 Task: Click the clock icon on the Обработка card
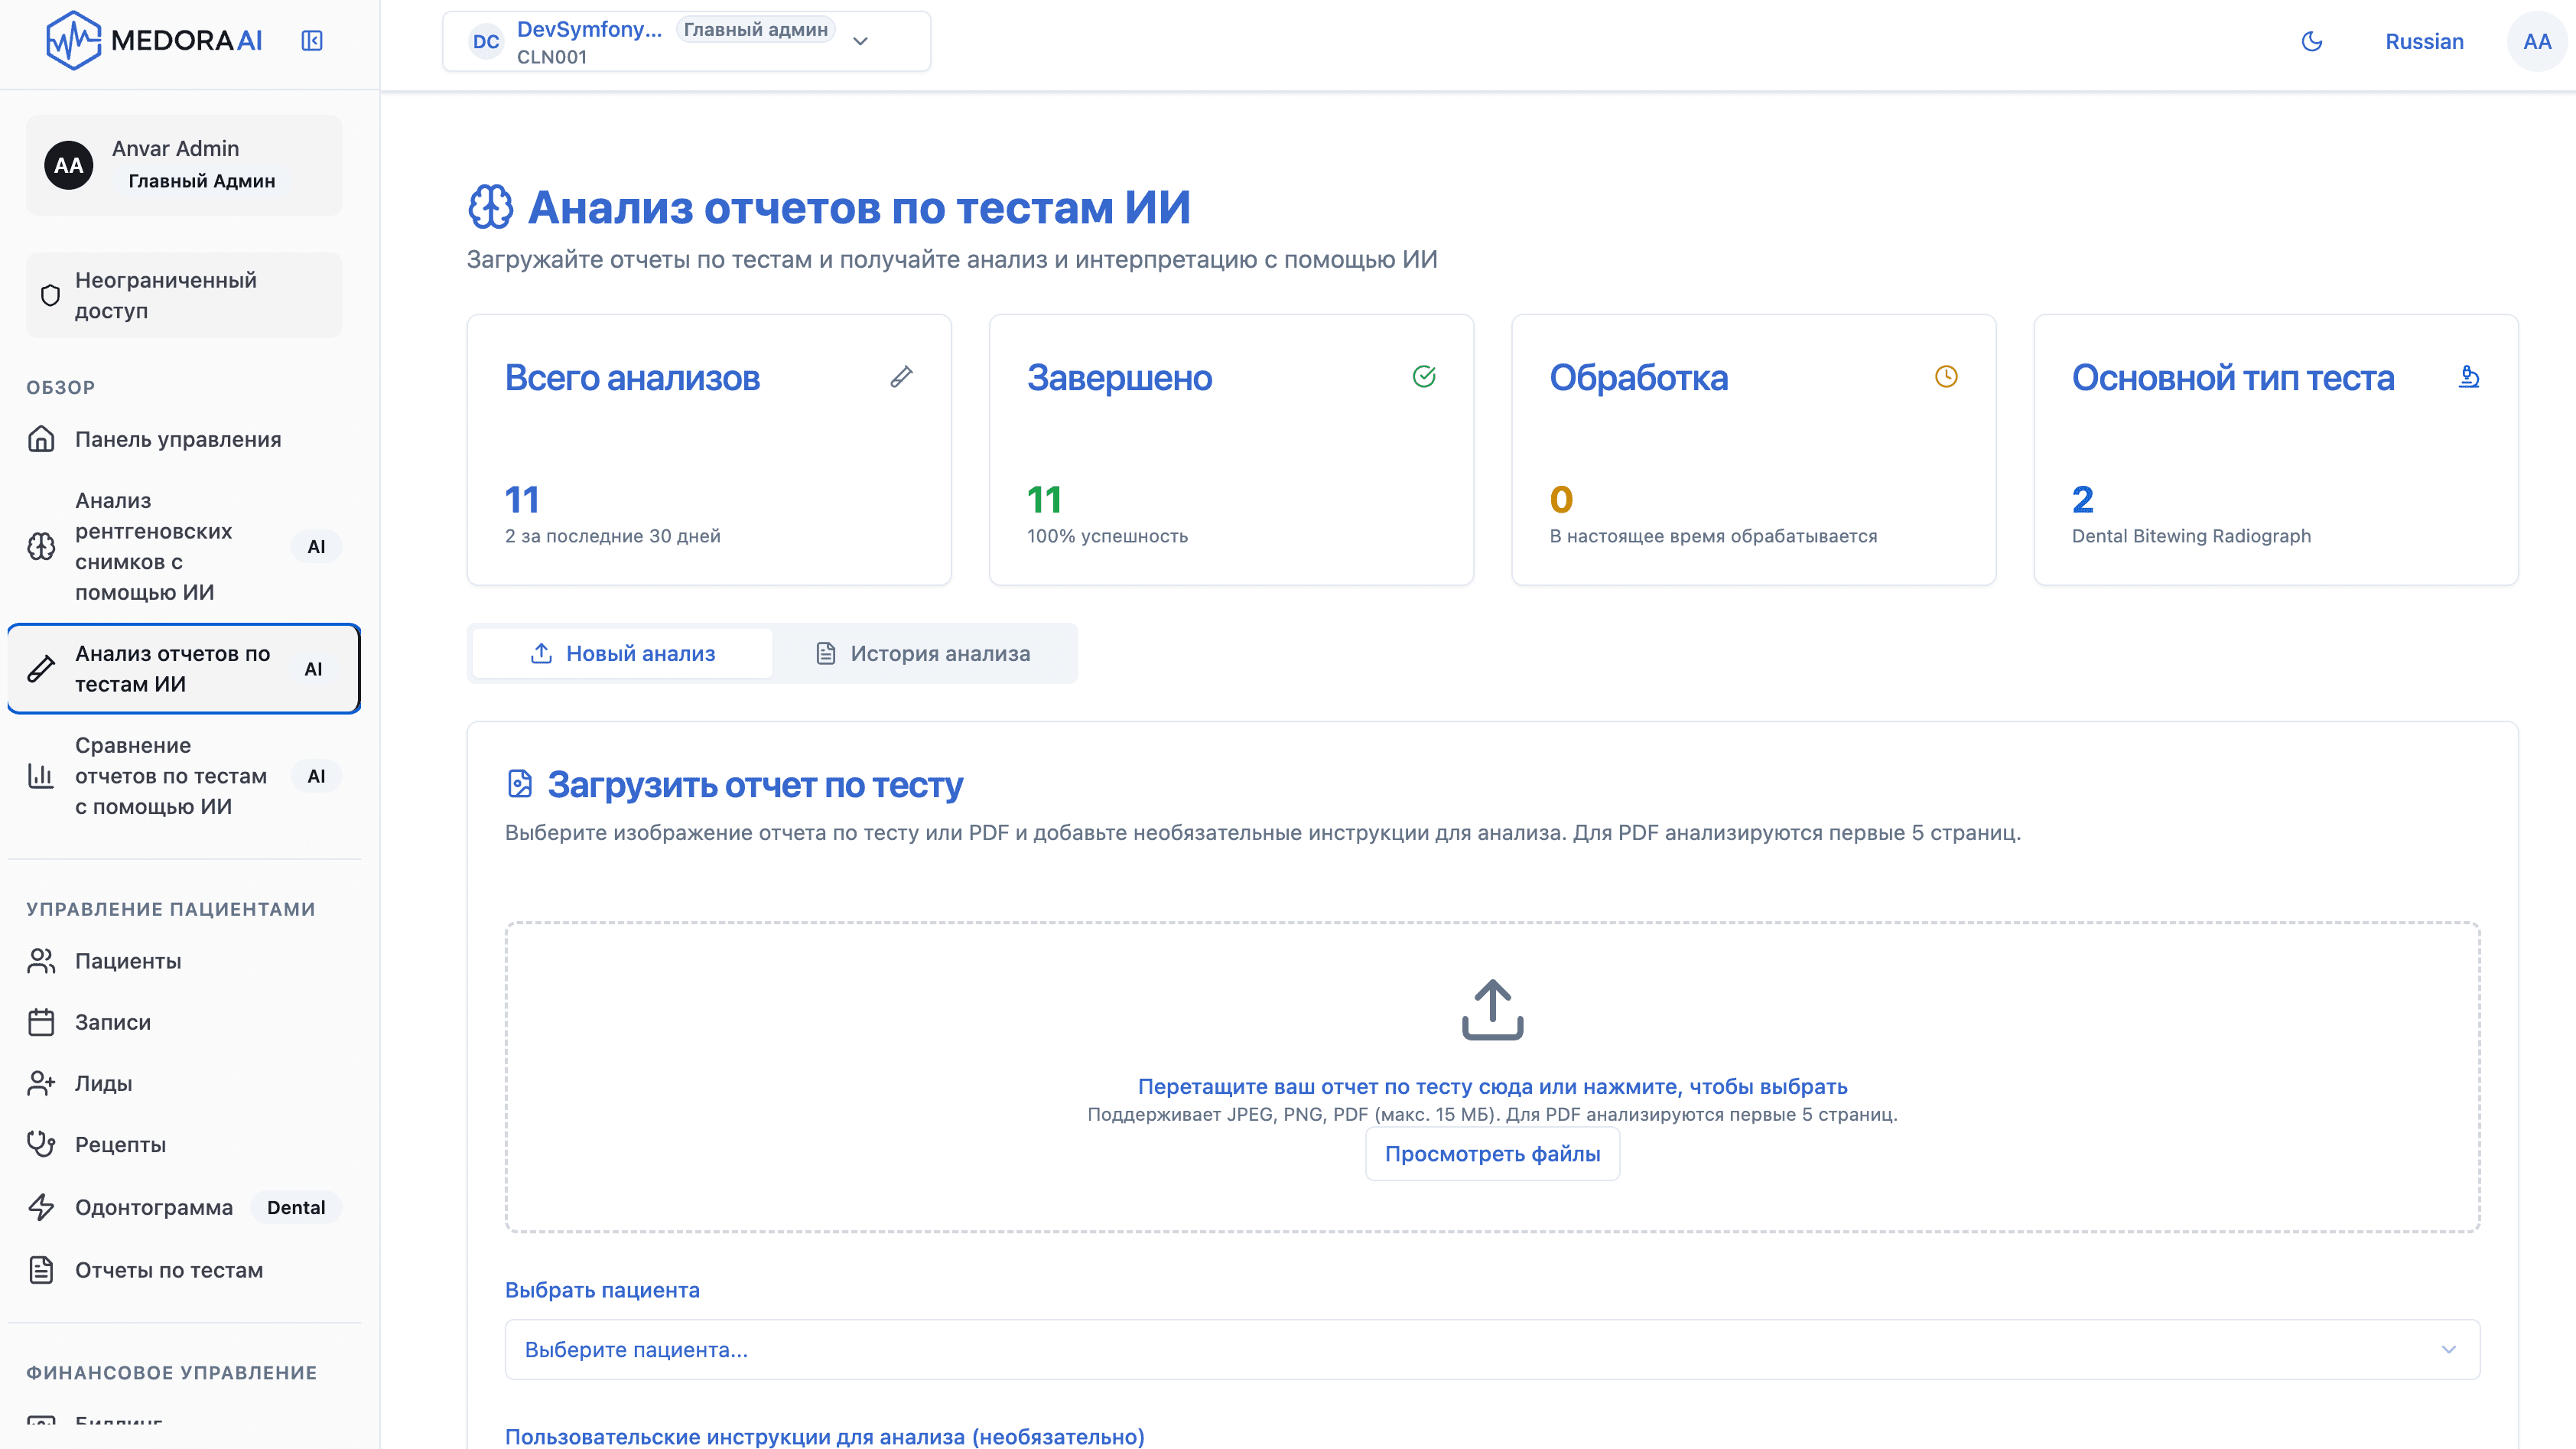pyautogui.click(x=1946, y=377)
